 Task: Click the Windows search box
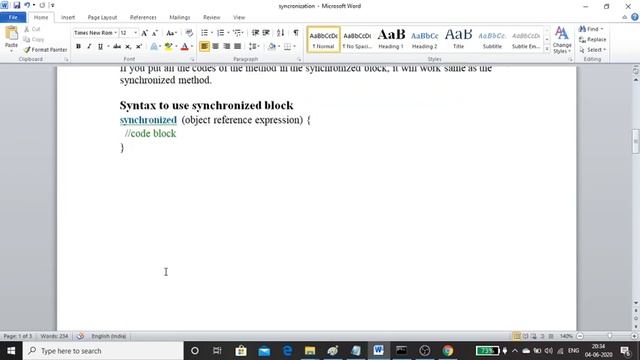pyautogui.click(x=103, y=351)
